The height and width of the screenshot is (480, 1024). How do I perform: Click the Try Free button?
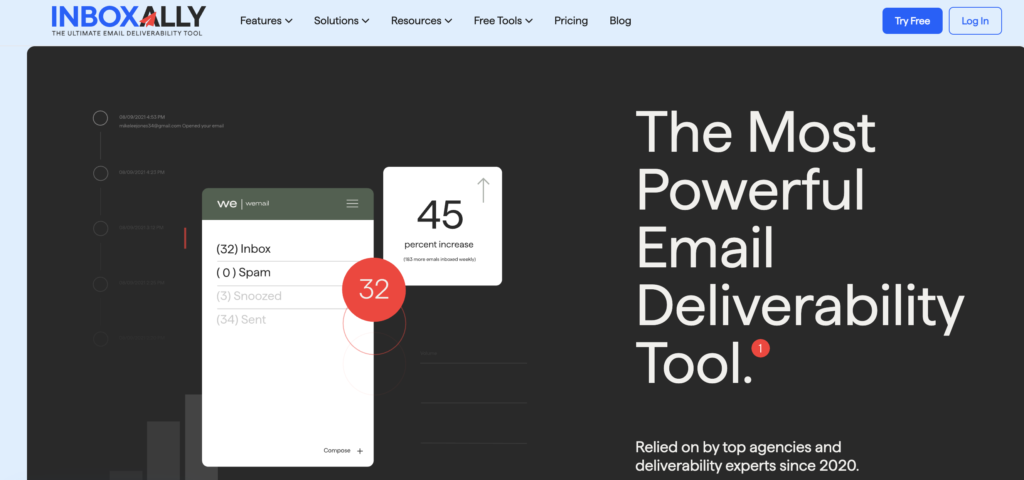point(912,21)
